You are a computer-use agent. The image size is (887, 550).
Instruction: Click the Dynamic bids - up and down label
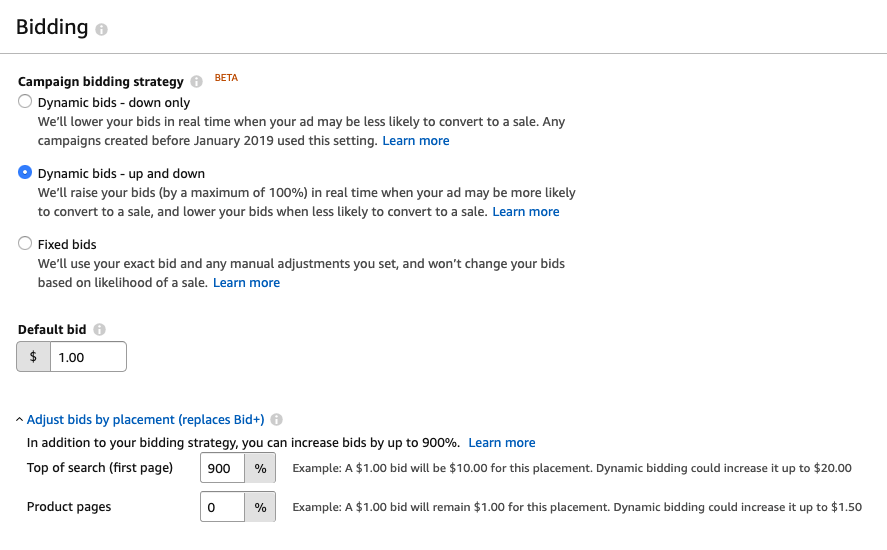[107, 173]
